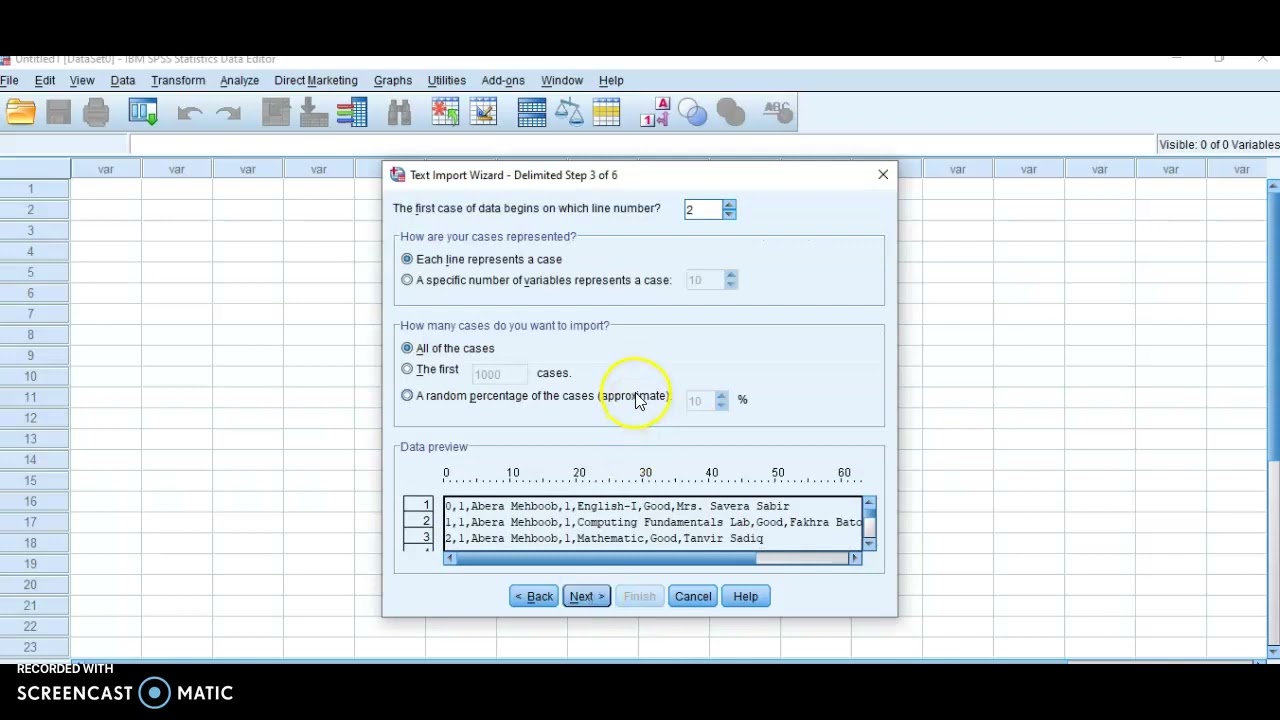Click the Open data document folder icon
The width and height of the screenshot is (1280, 720).
(x=20, y=112)
